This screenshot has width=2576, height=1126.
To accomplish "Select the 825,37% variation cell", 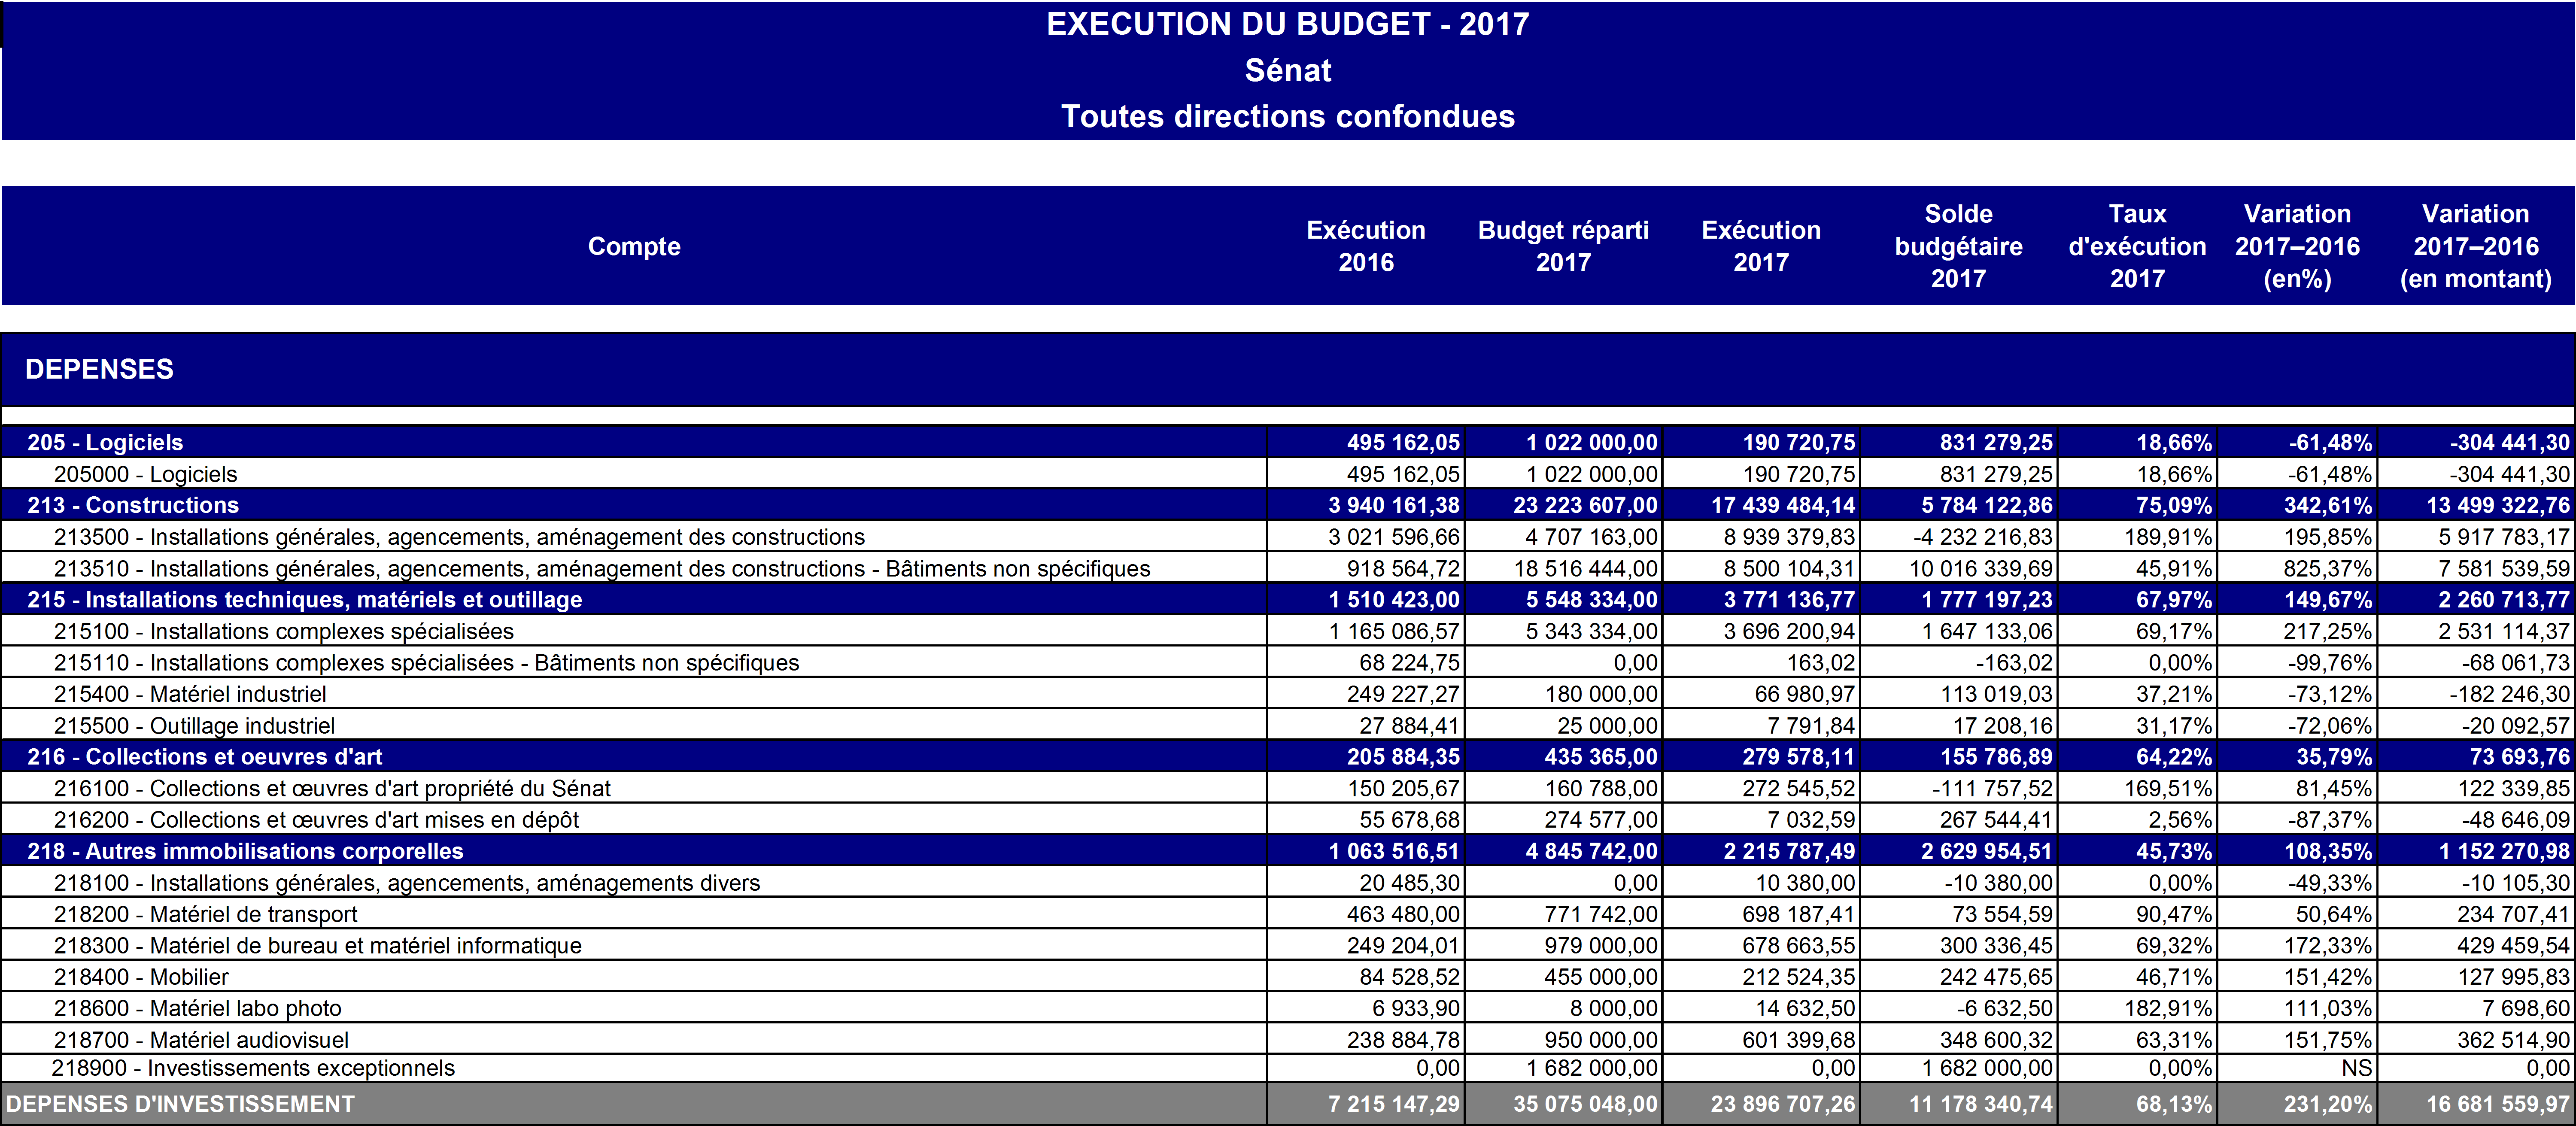I will 2327,569.
